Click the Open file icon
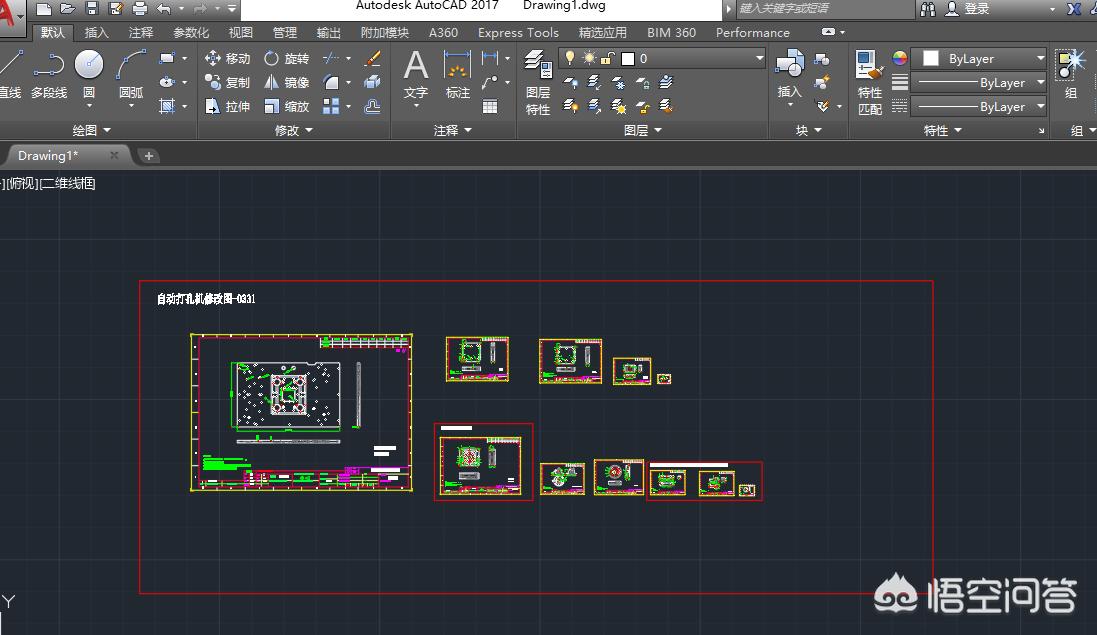Image resolution: width=1097 pixels, height=635 pixels. coord(68,8)
